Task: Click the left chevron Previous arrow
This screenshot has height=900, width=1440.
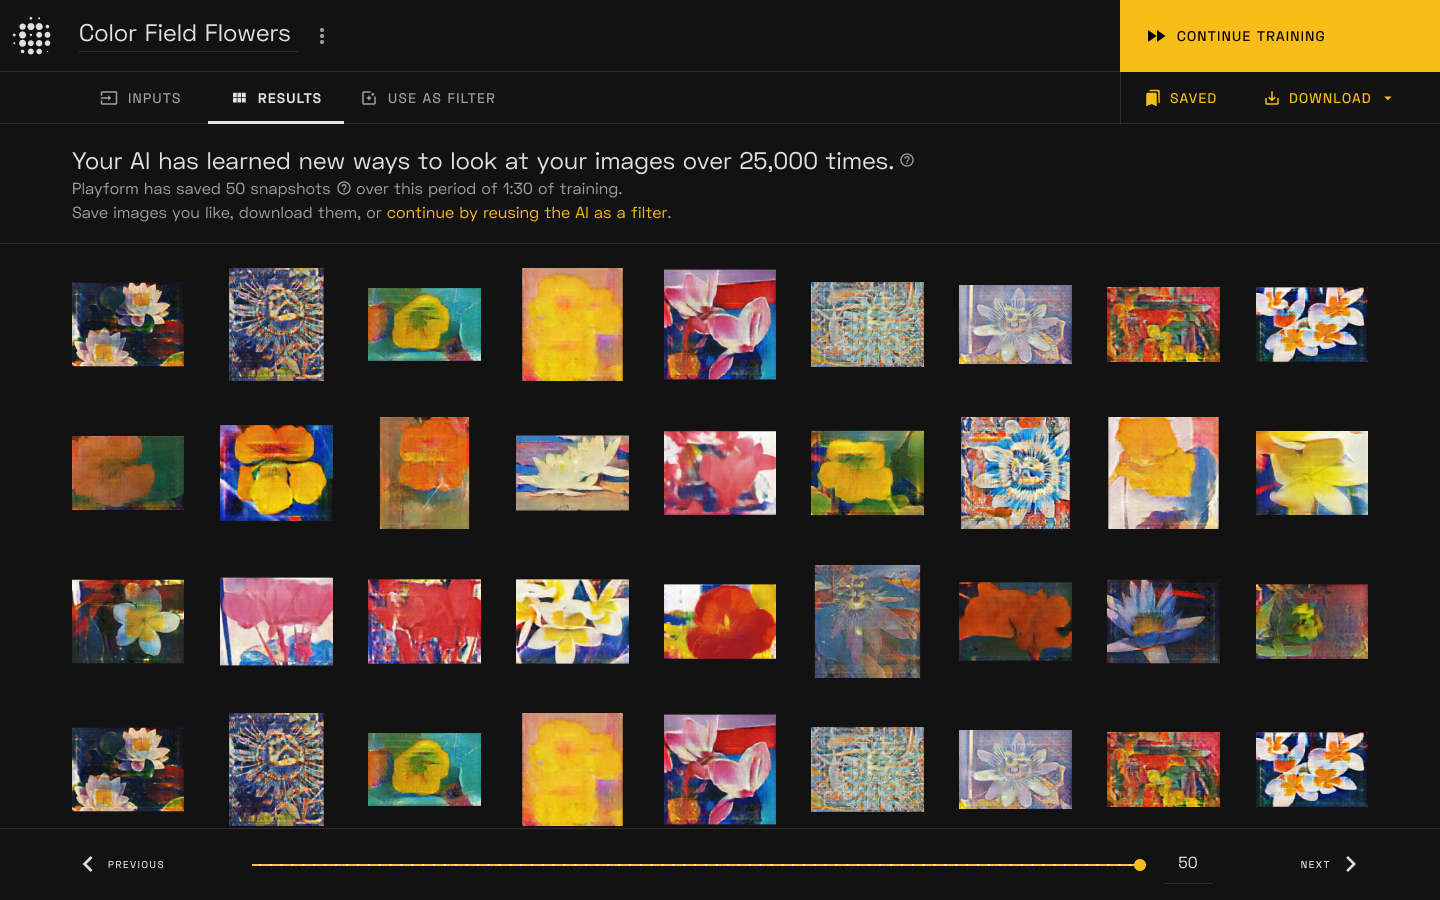Action: tap(88, 864)
